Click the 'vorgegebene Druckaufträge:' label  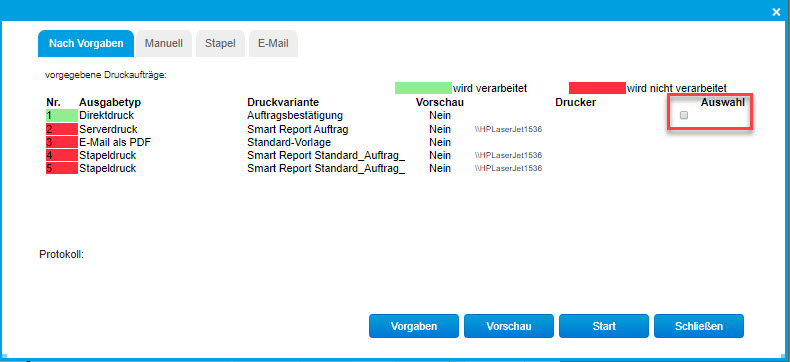tap(106, 76)
